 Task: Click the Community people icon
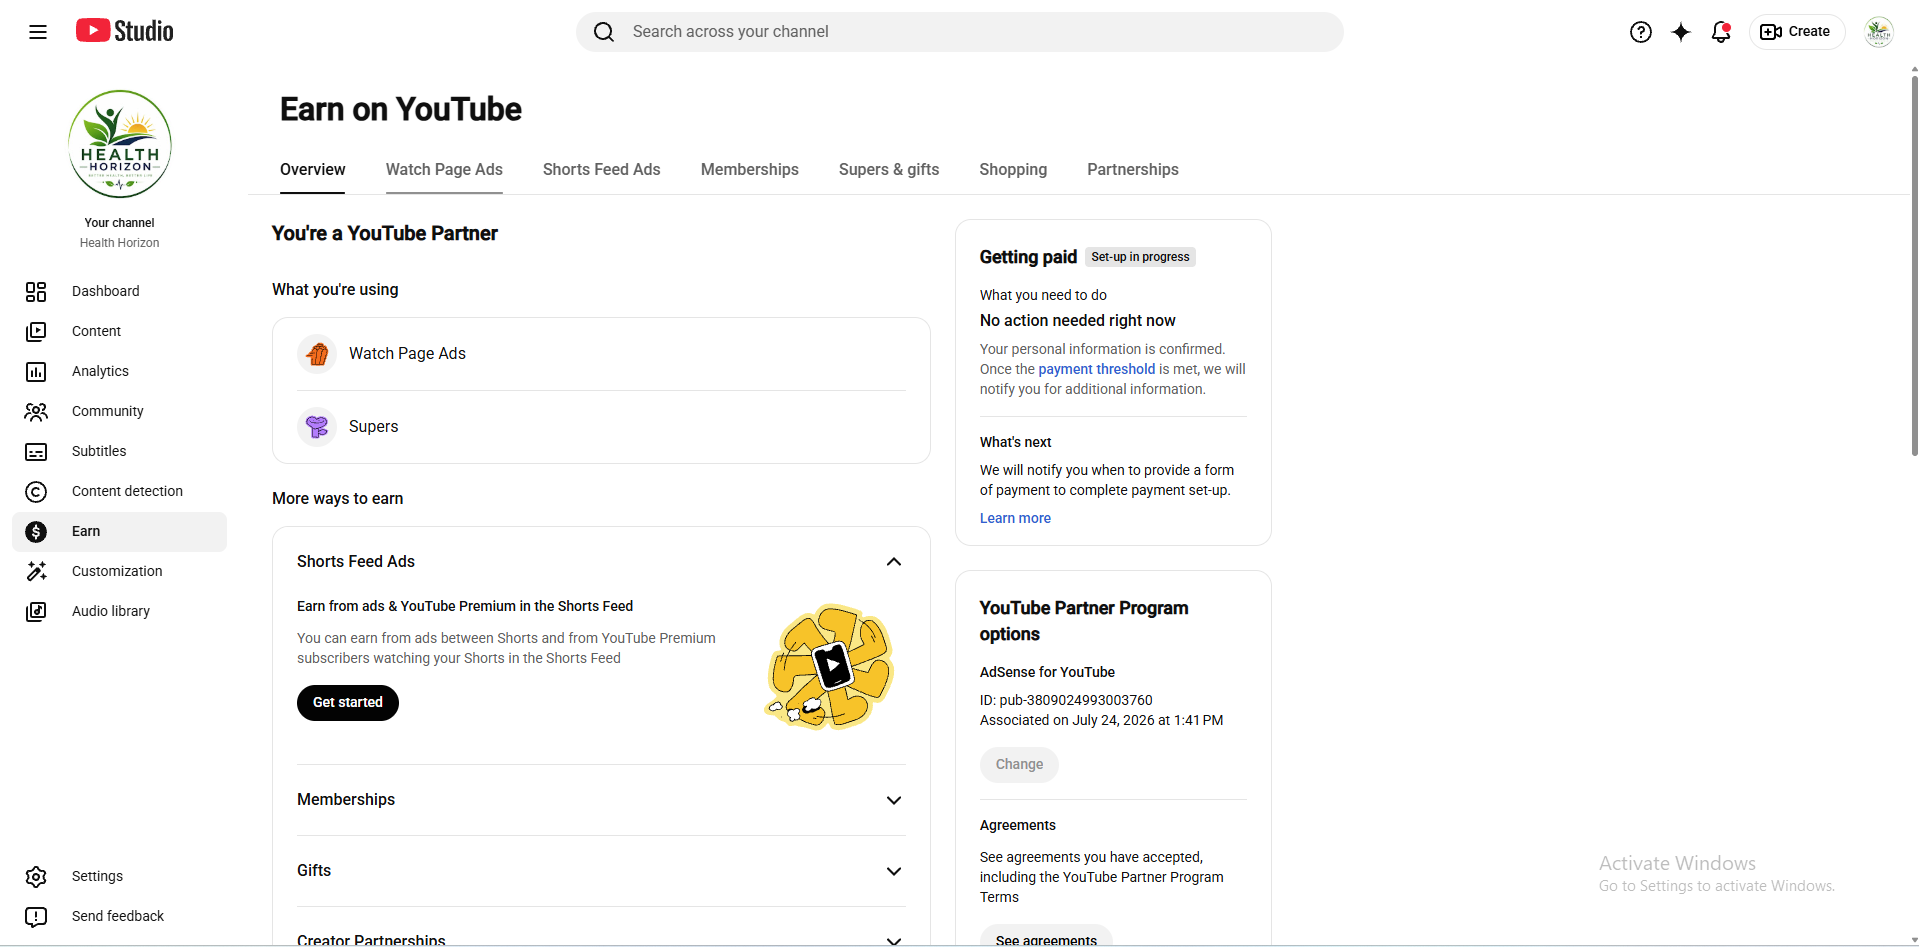click(x=36, y=411)
